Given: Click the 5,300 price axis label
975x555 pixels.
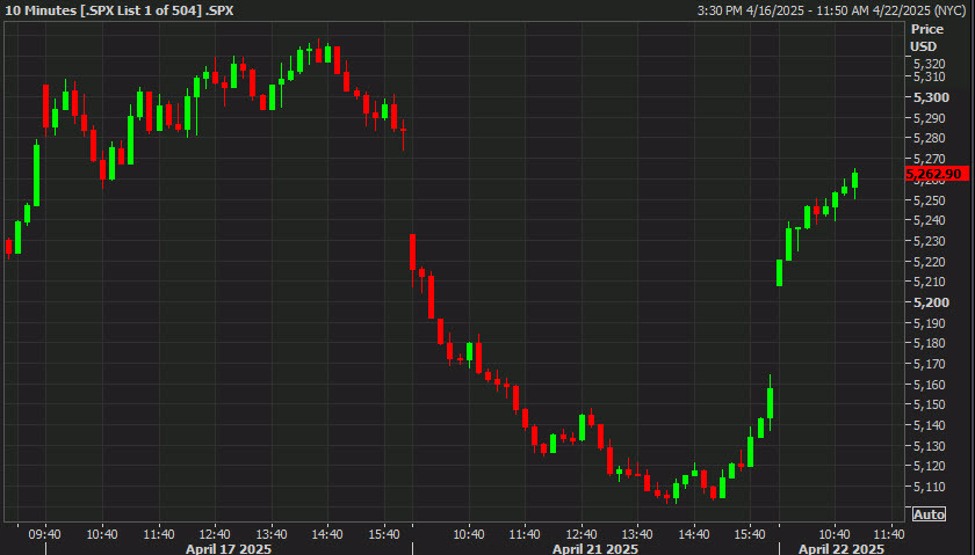Looking at the screenshot, I should click(931, 97).
